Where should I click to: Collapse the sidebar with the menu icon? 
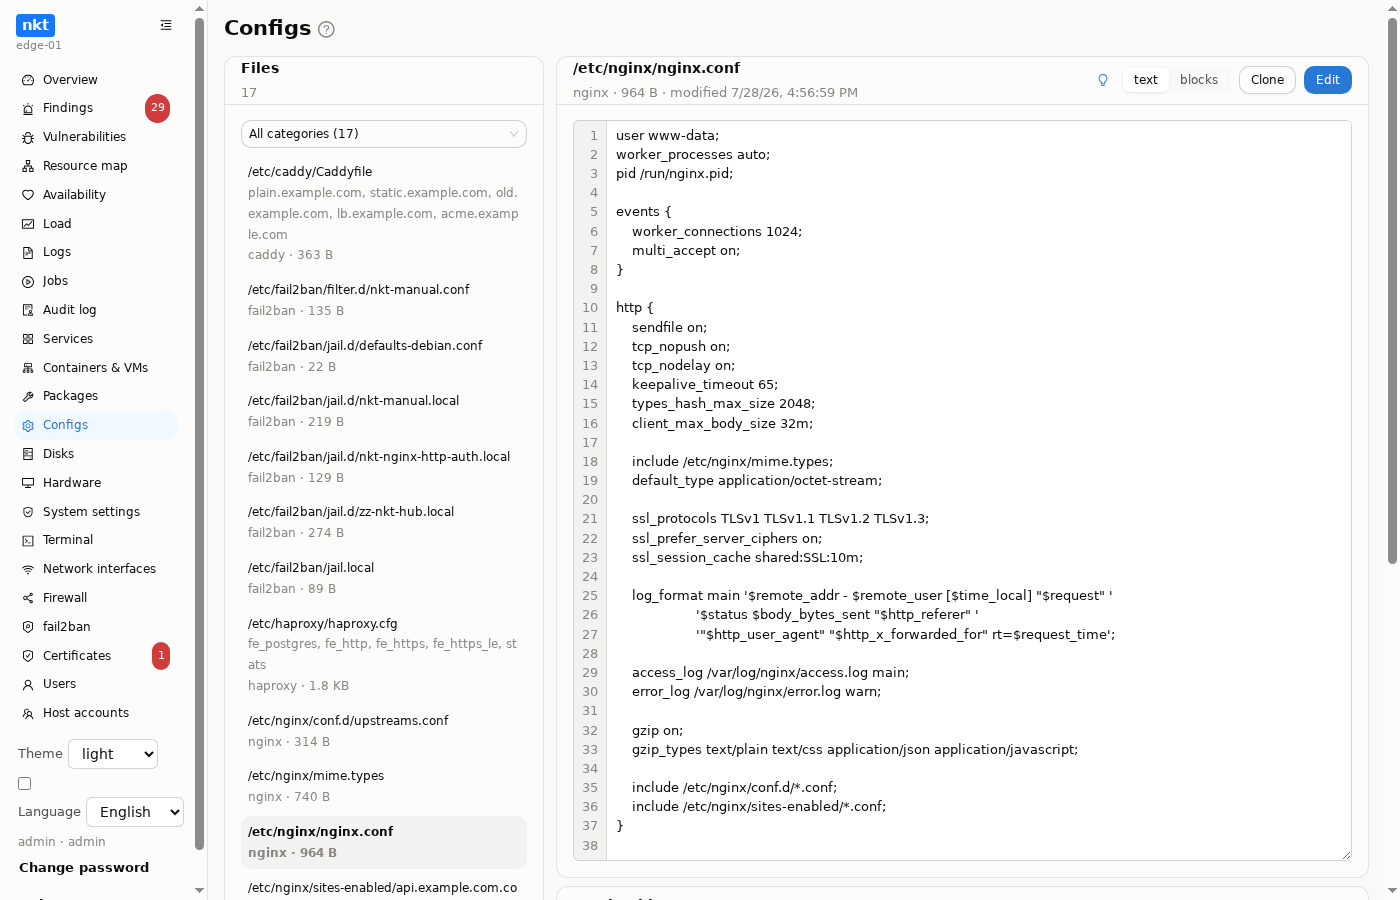(166, 25)
